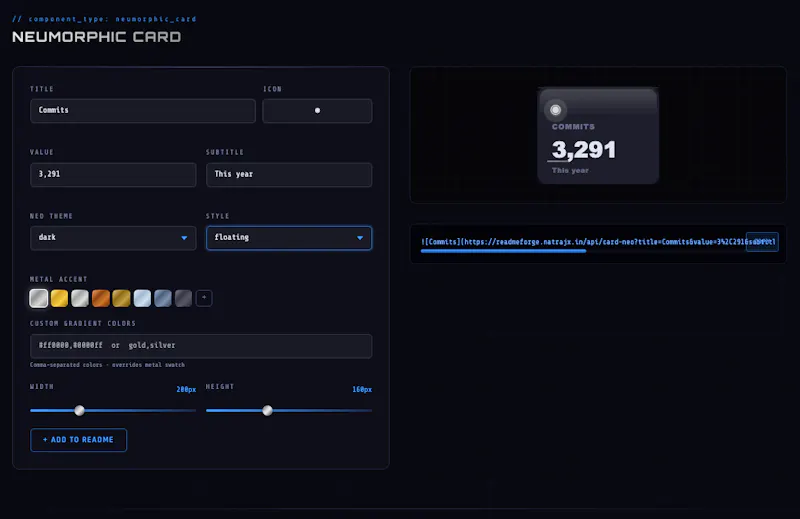
Task: Select the steel blue accent swatch
Action: coord(163,299)
